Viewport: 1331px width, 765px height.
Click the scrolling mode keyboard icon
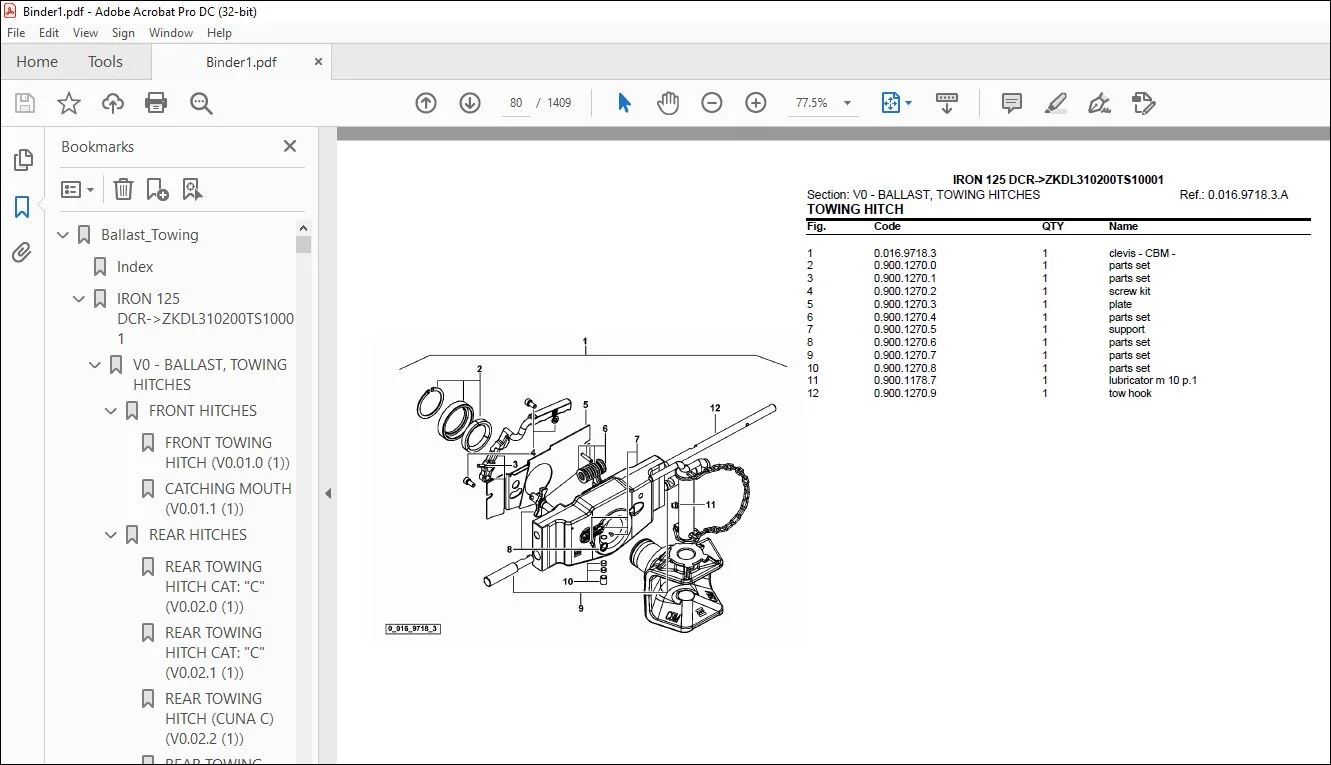pos(946,103)
